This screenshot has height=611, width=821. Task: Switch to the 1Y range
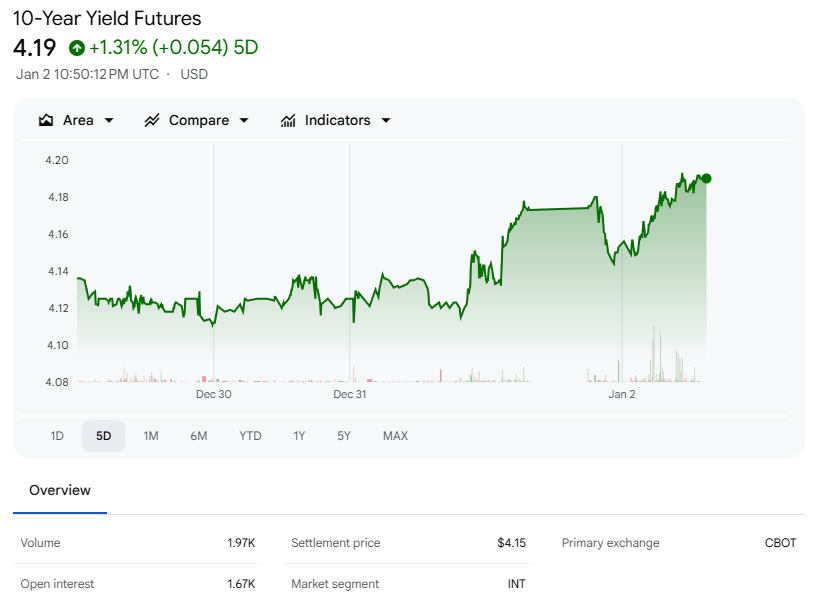coord(299,436)
